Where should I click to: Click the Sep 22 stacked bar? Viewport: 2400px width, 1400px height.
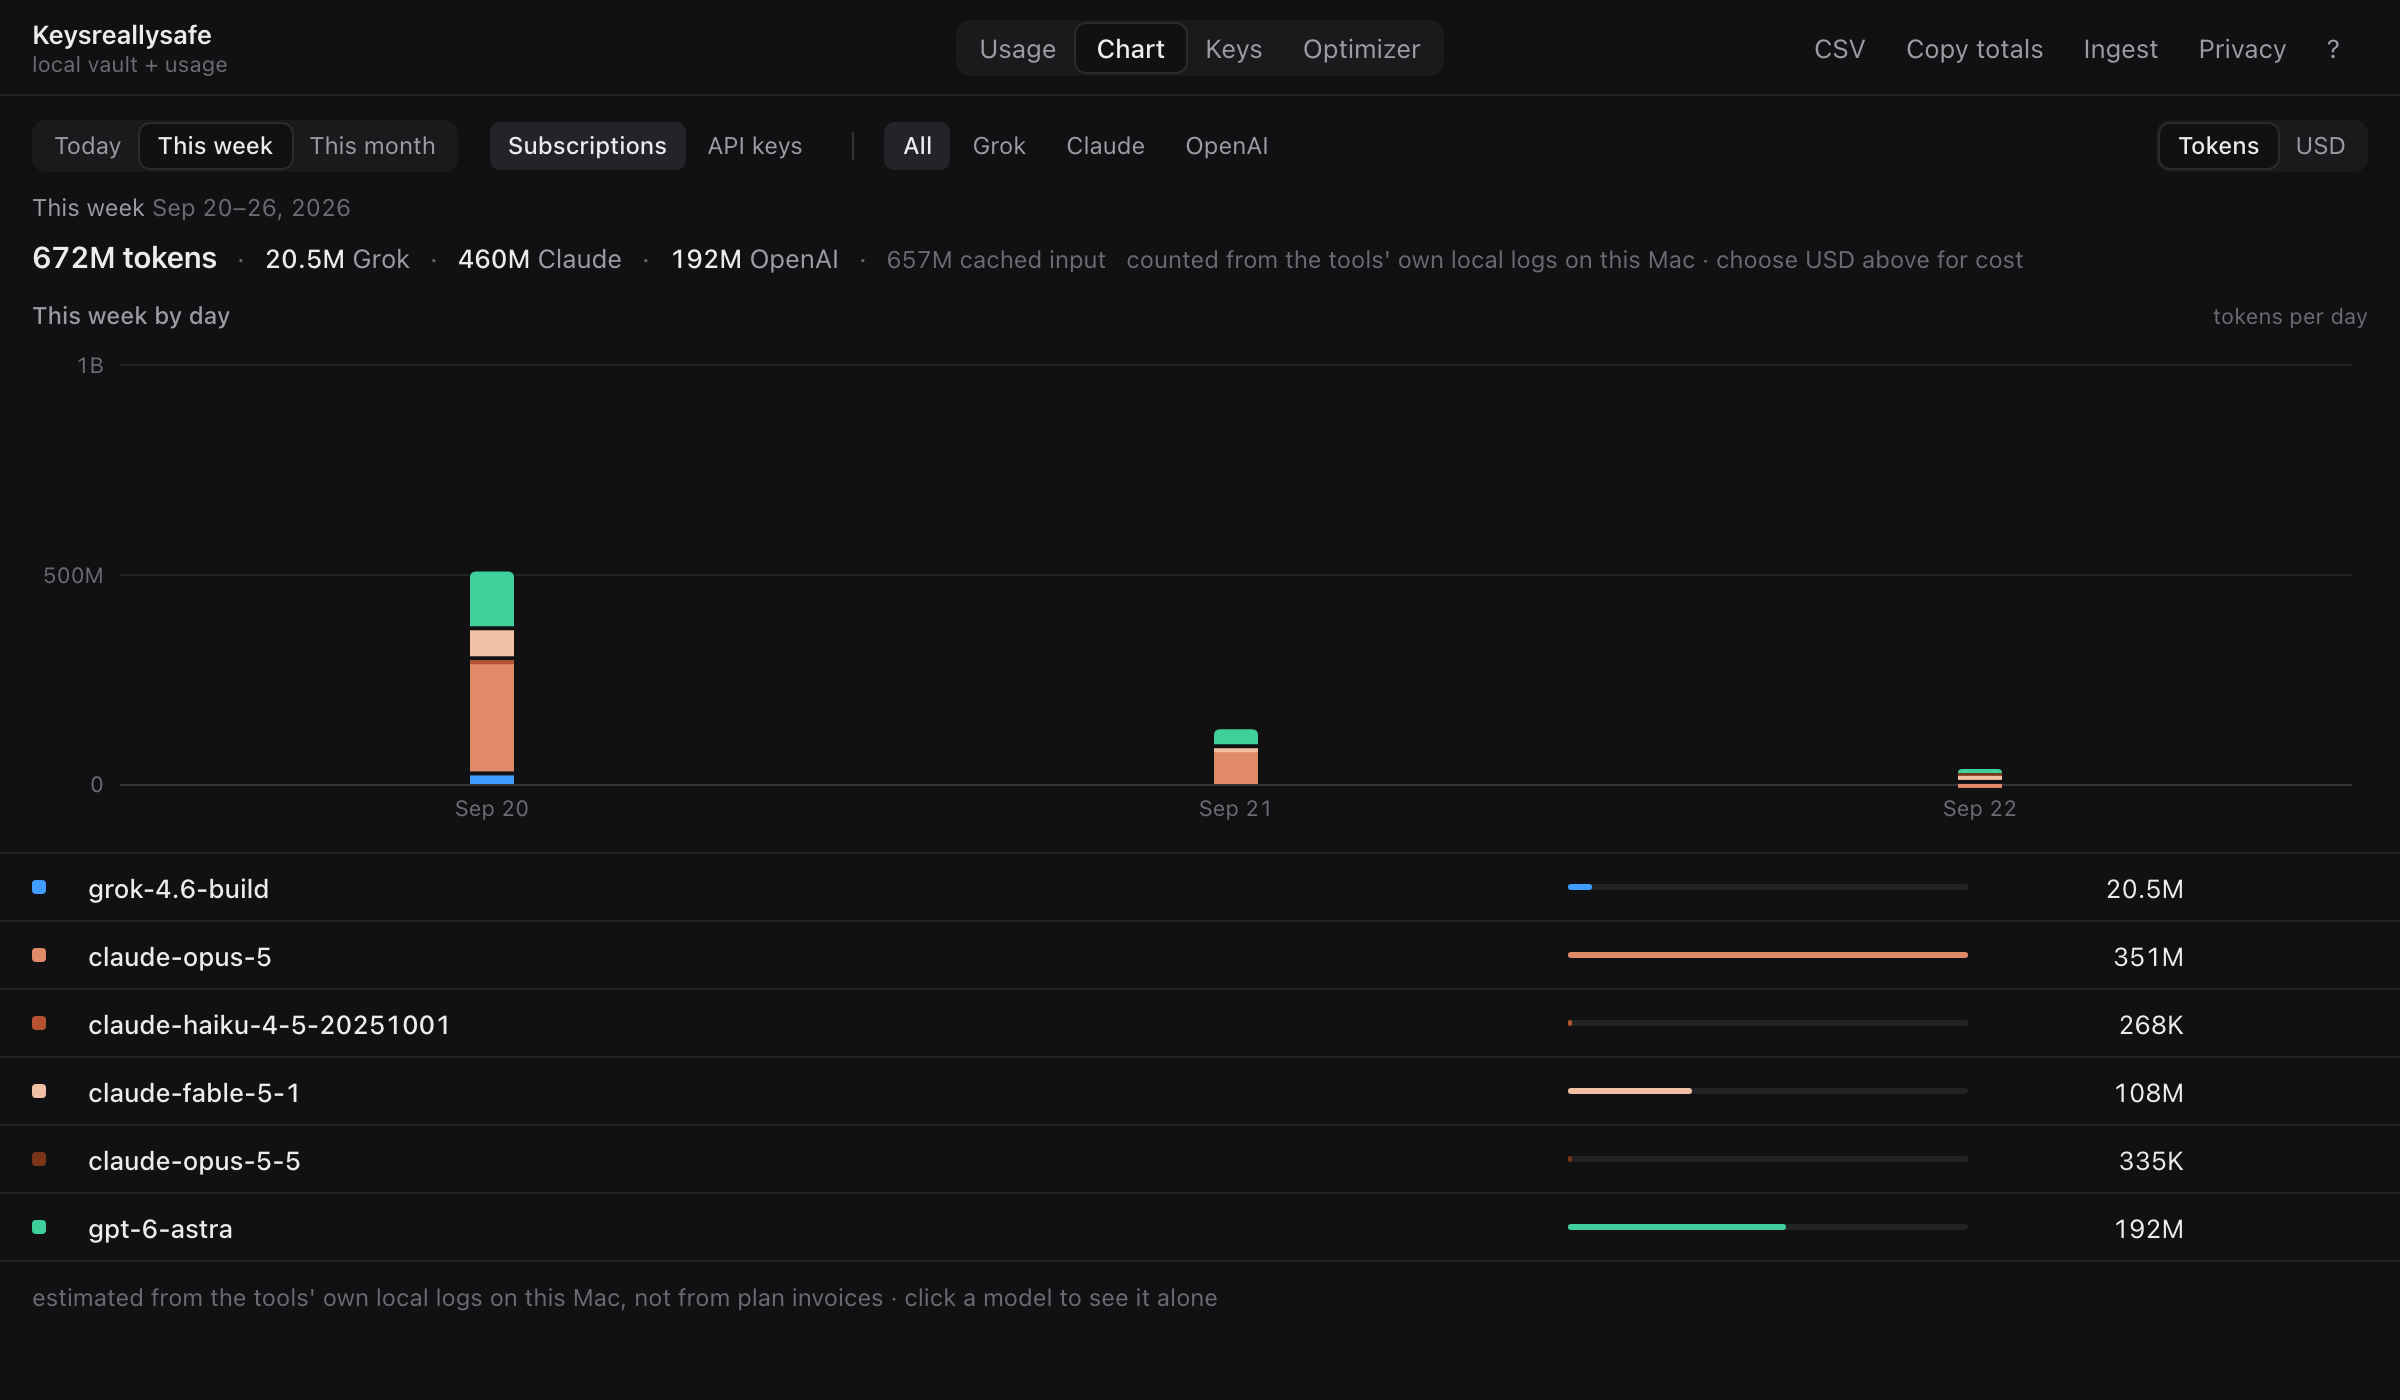[x=1980, y=778]
